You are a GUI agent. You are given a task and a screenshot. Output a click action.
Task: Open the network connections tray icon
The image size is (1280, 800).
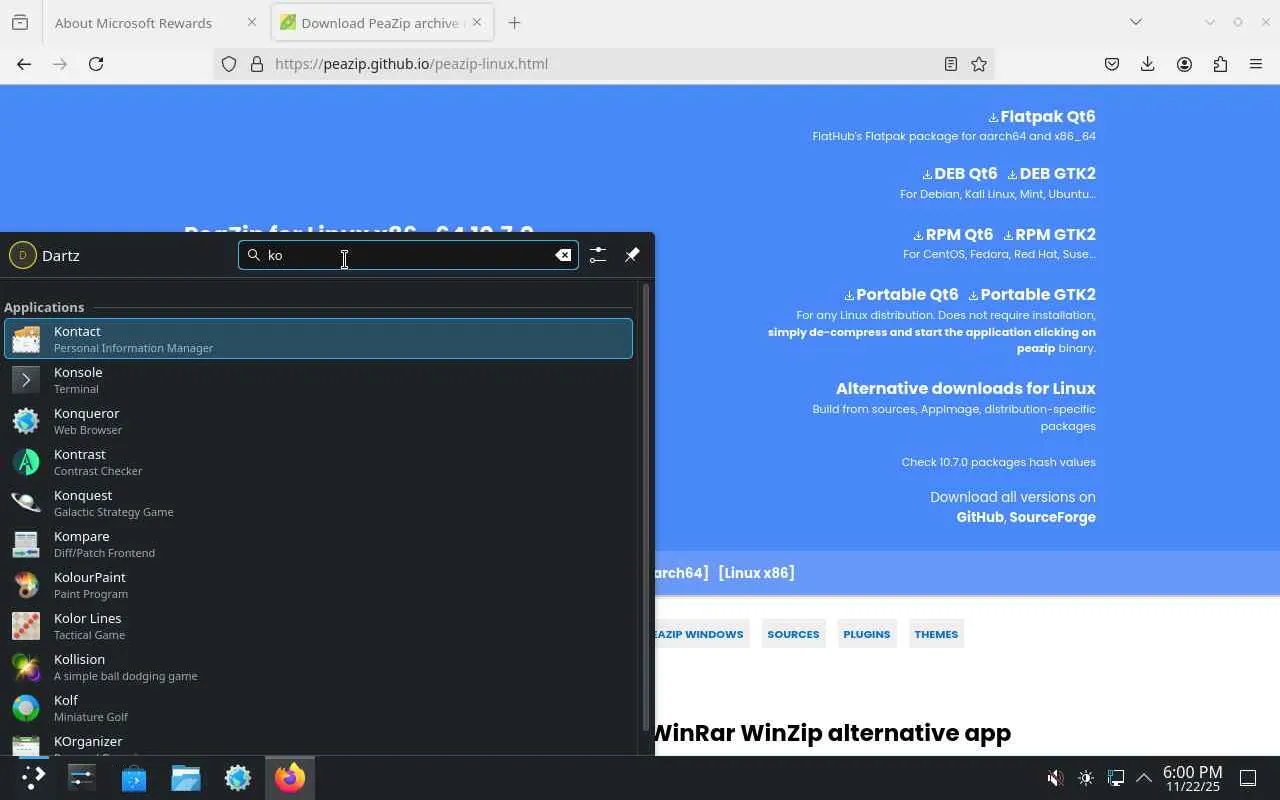click(1116, 778)
